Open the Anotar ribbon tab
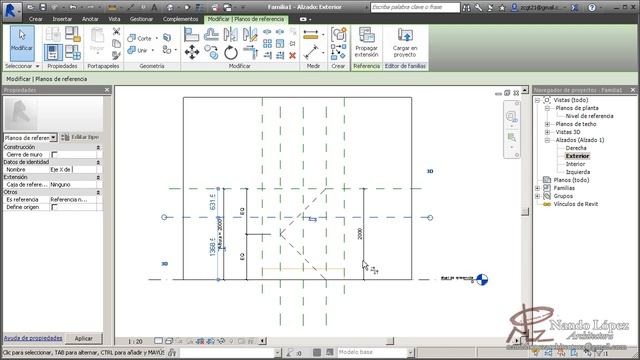Screen dimensions: 640x360 (x=90, y=19)
